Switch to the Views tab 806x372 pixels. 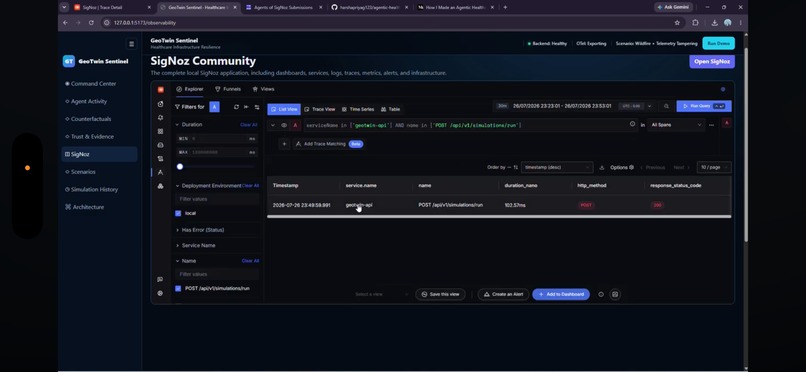(263, 89)
